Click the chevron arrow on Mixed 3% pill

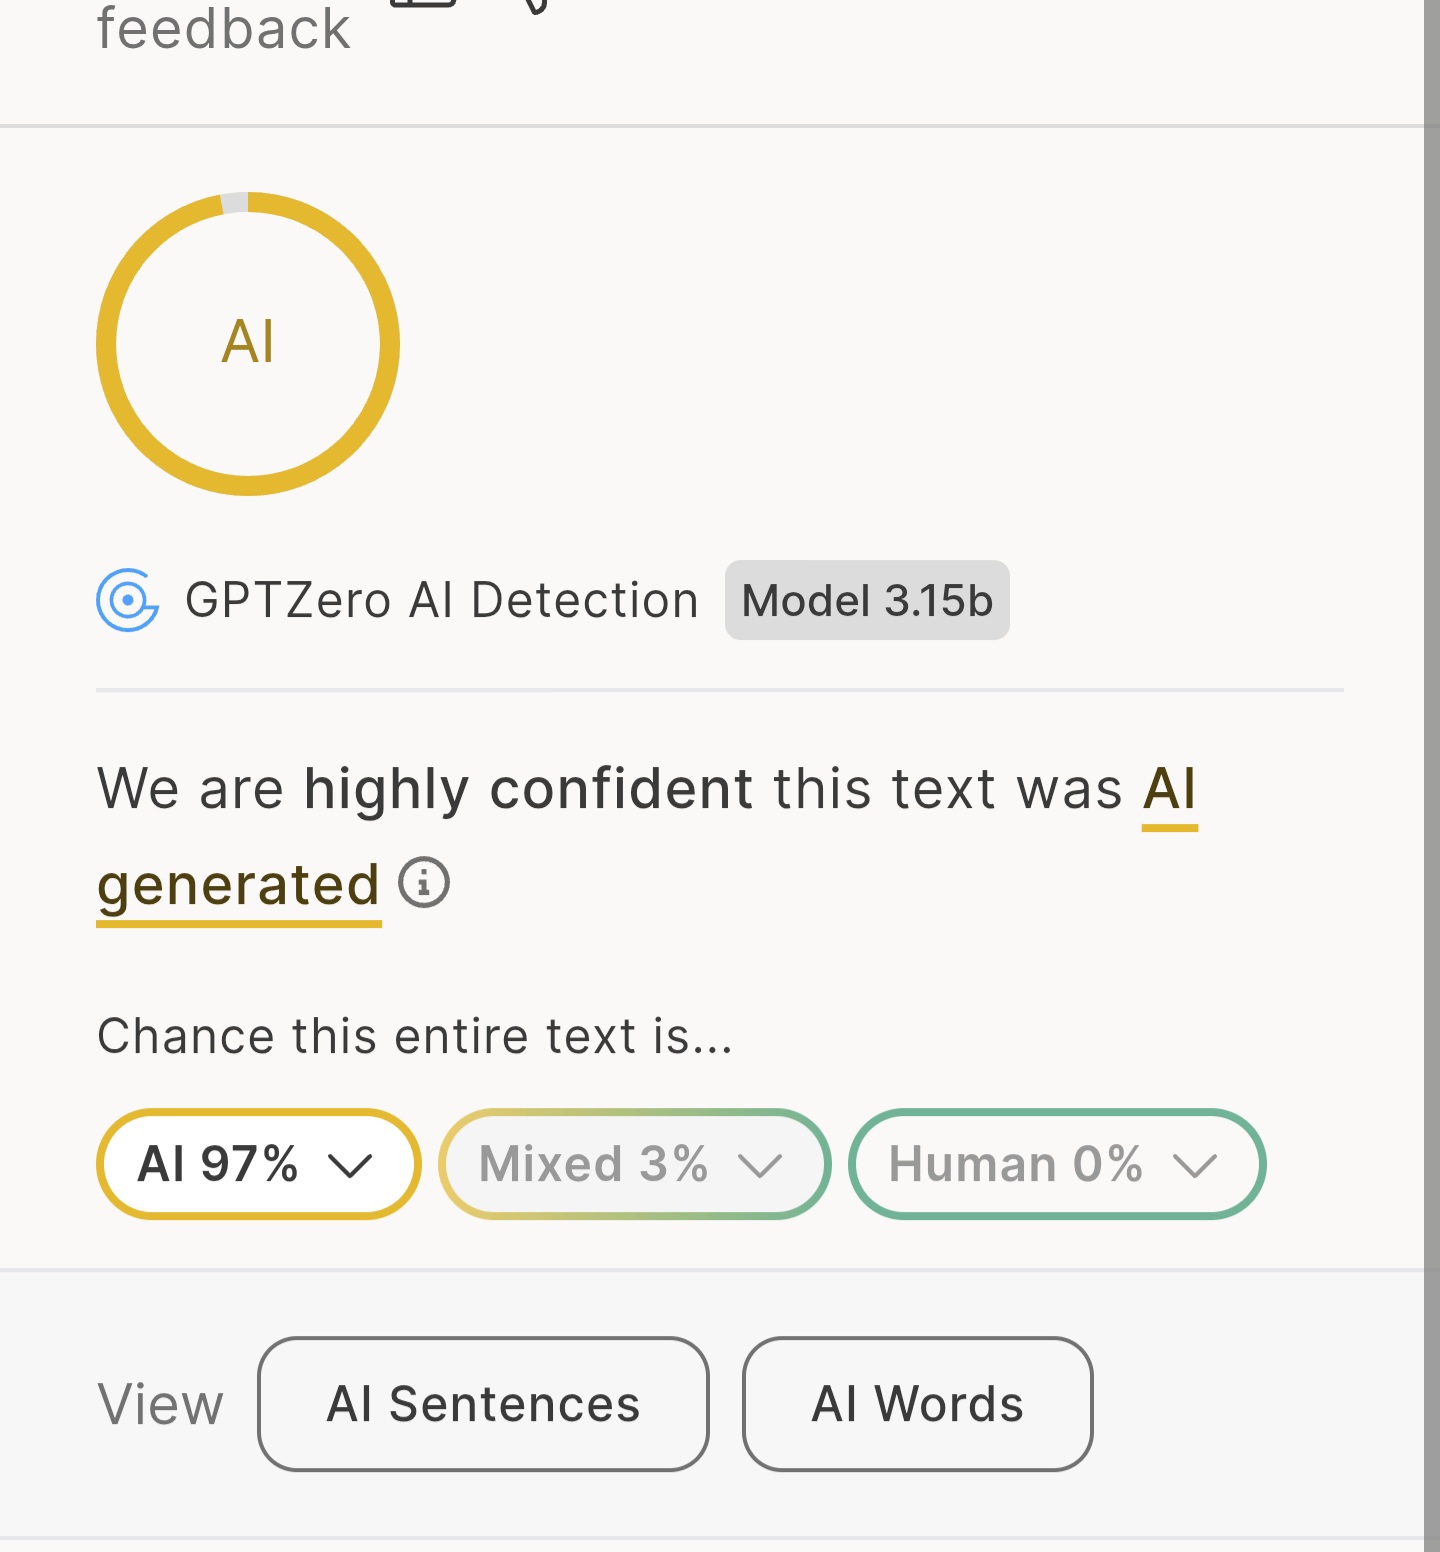click(x=760, y=1165)
